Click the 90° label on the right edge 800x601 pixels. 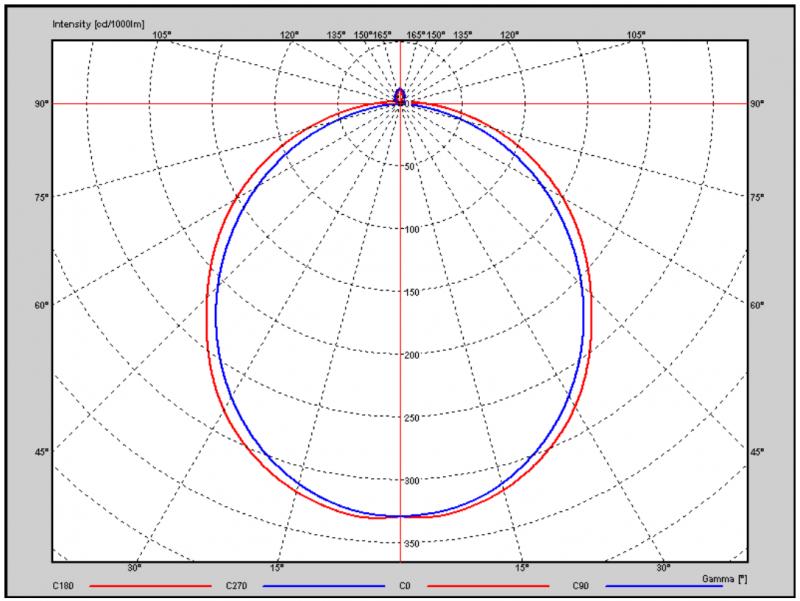[757, 104]
